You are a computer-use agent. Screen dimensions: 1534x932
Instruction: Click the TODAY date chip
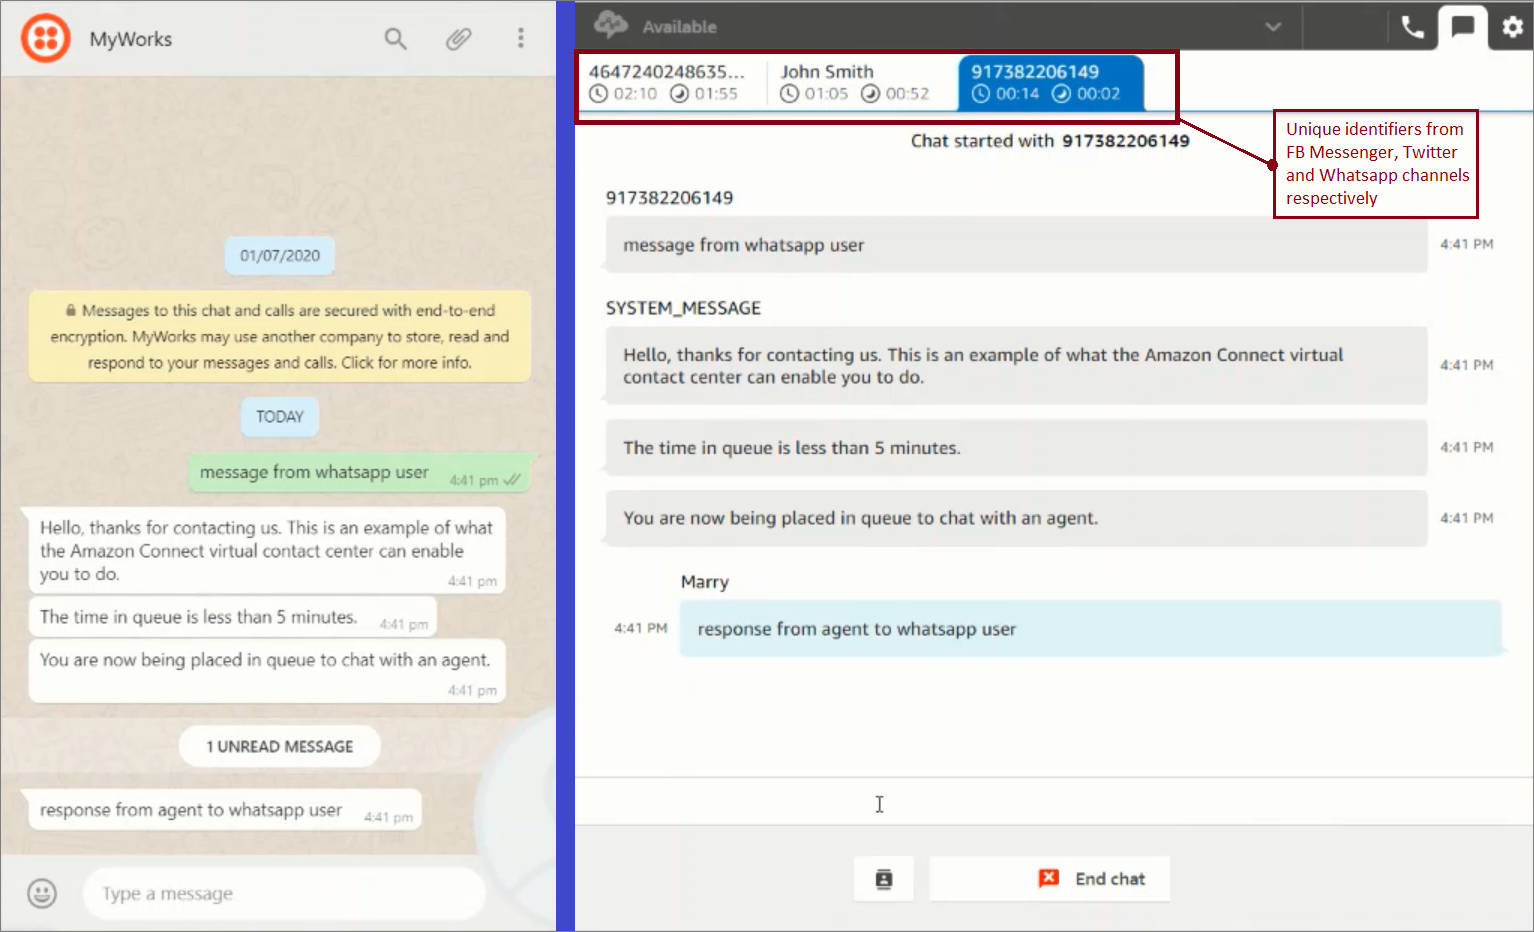(280, 417)
